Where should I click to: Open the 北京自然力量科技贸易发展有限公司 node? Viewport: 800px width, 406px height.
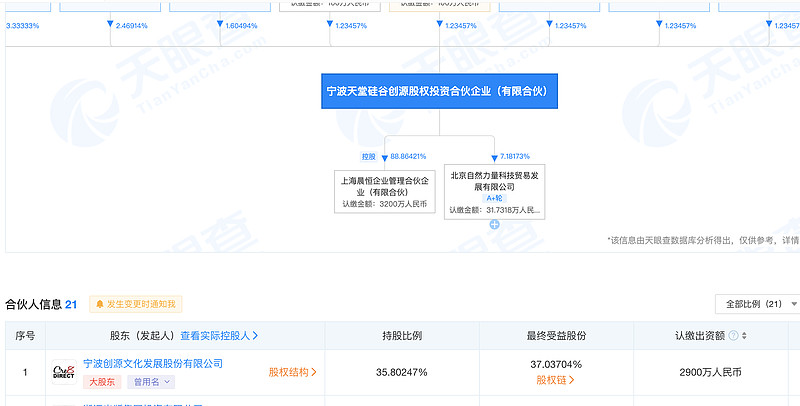[494, 192]
